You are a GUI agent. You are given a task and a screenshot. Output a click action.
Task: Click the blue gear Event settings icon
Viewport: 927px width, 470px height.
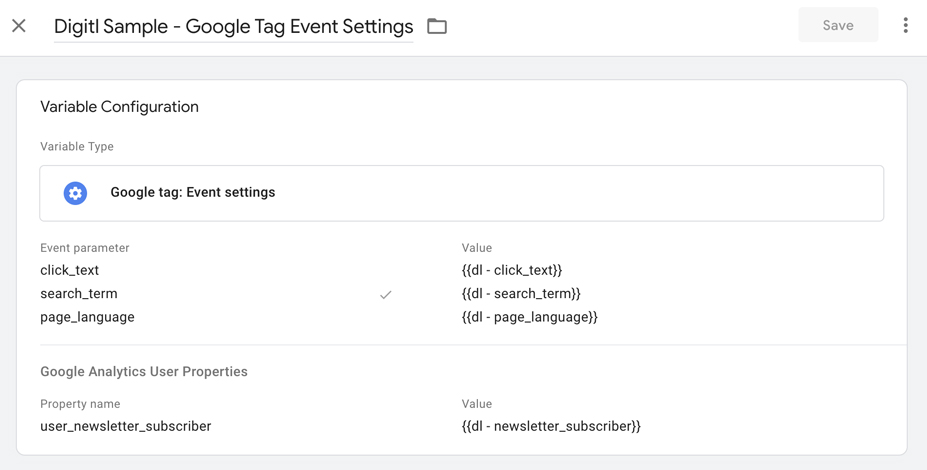(x=75, y=193)
